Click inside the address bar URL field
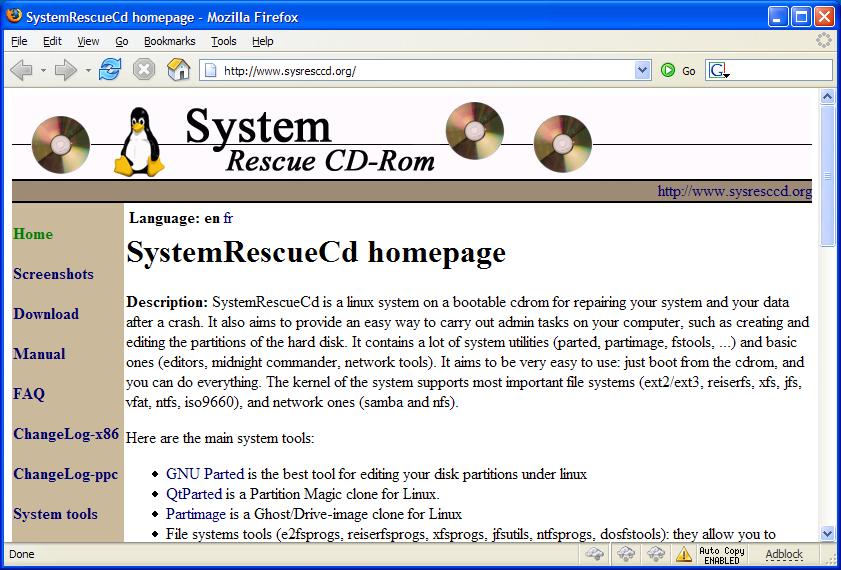Viewport: 841px width, 570px height. [x=426, y=71]
